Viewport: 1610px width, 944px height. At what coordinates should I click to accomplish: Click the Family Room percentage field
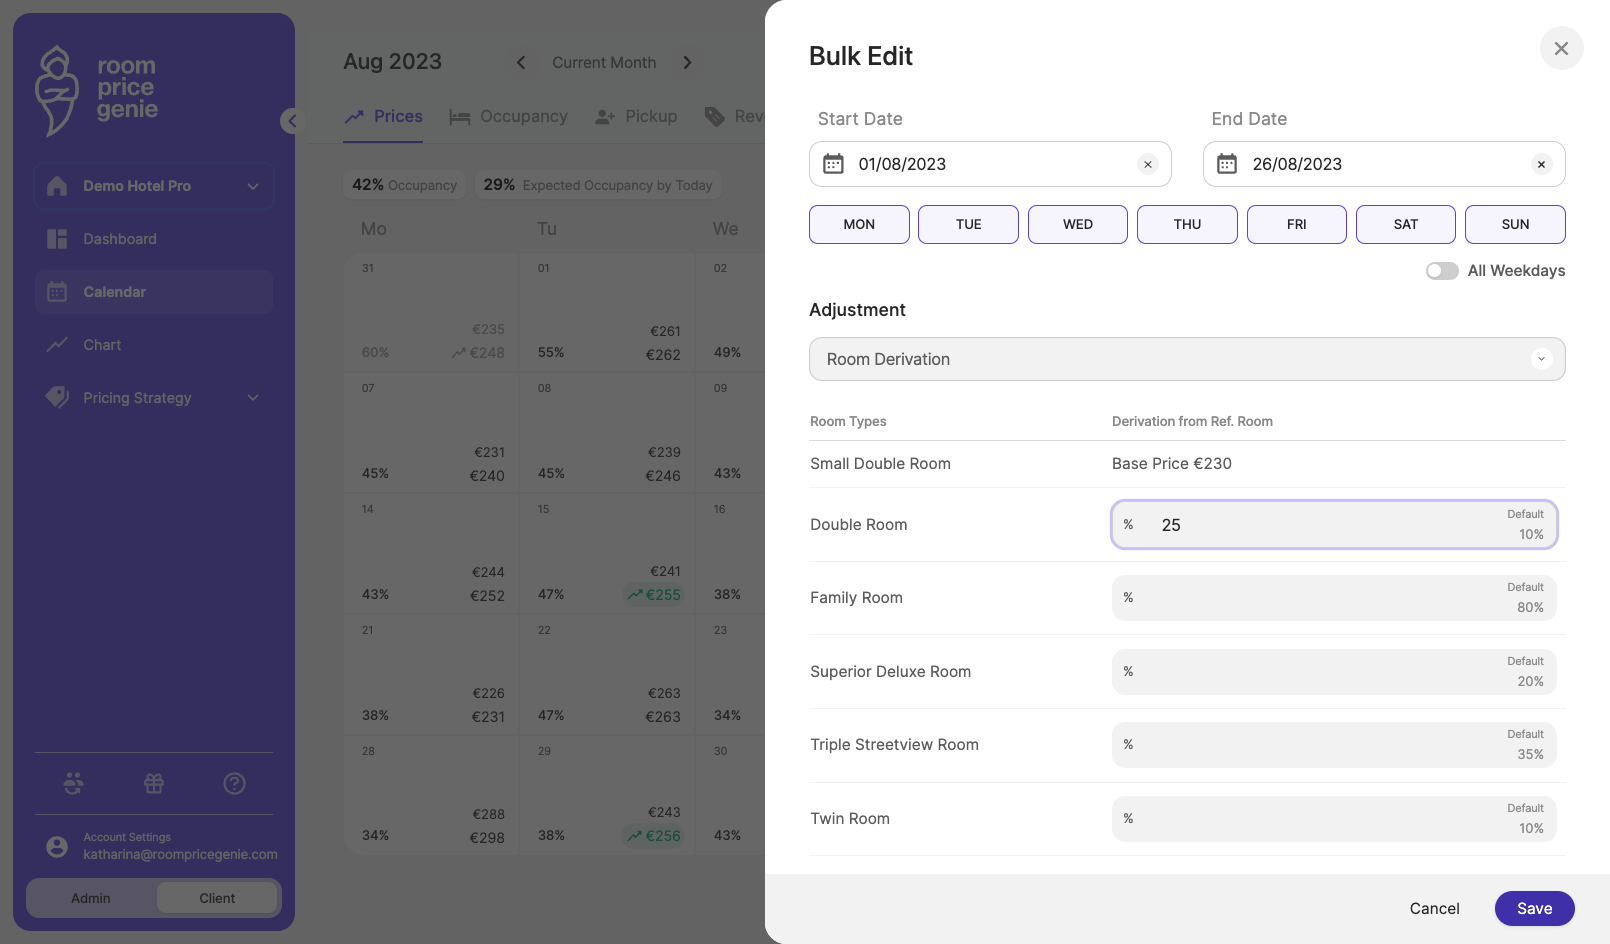pyautogui.click(x=1334, y=598)
